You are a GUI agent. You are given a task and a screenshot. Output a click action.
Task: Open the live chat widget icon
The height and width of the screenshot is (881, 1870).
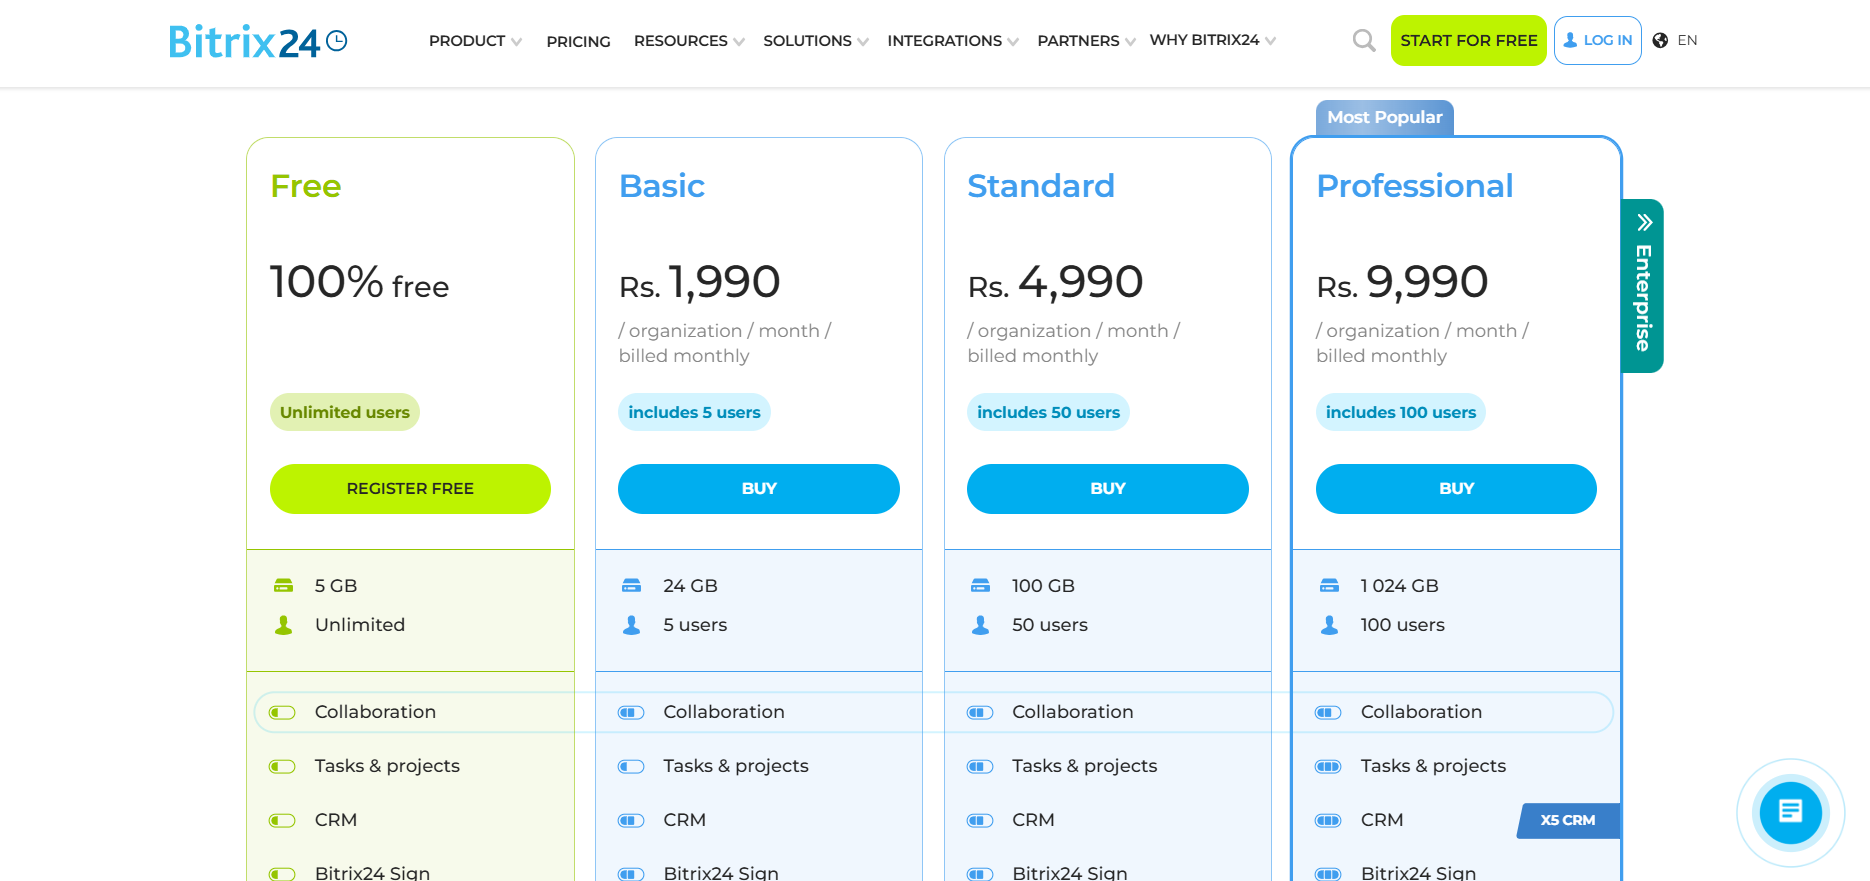tap(1790, 811)
